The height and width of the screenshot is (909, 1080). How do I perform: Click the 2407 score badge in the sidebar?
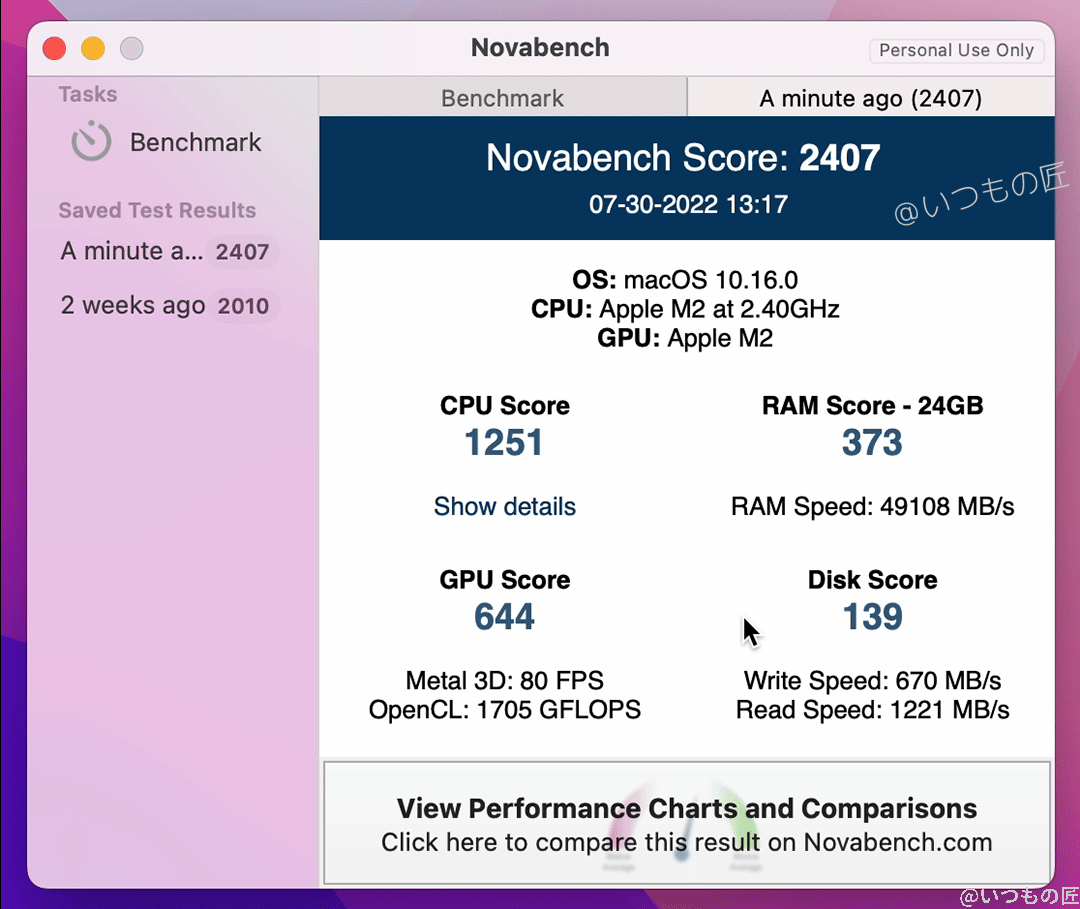pos(243,251)
